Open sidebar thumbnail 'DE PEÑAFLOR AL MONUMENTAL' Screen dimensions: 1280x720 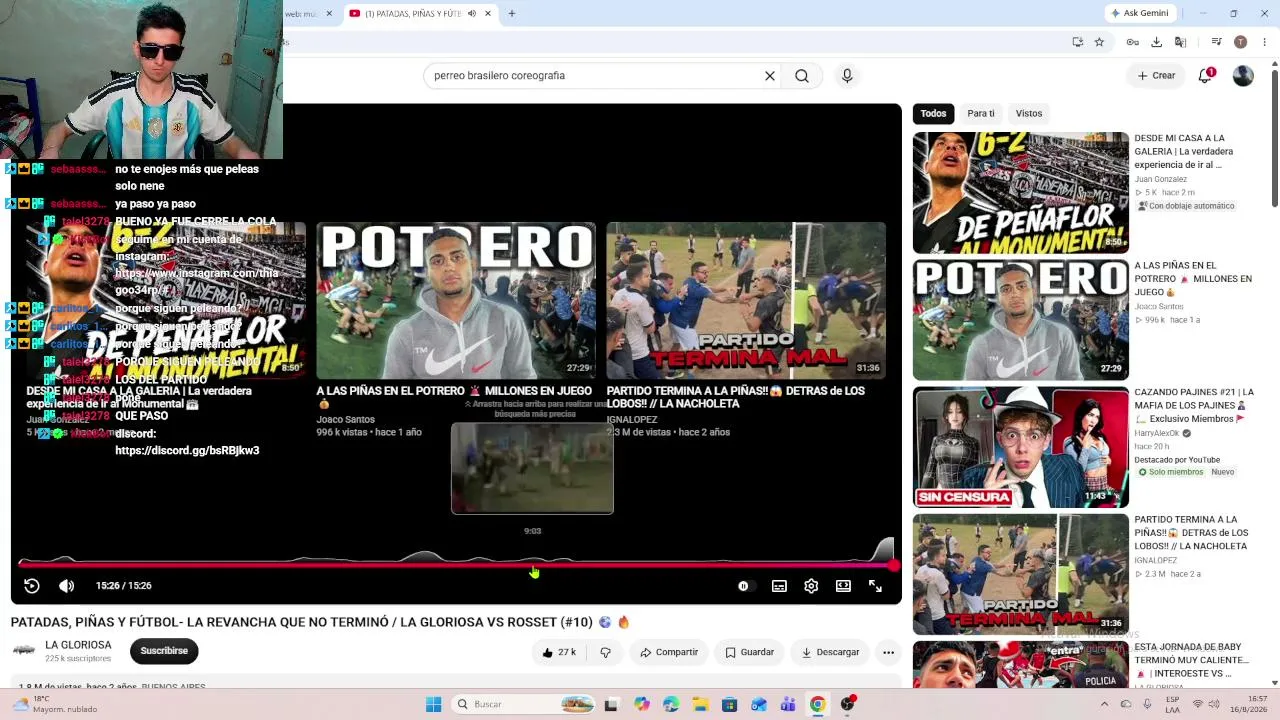[x=1021, y=192]
